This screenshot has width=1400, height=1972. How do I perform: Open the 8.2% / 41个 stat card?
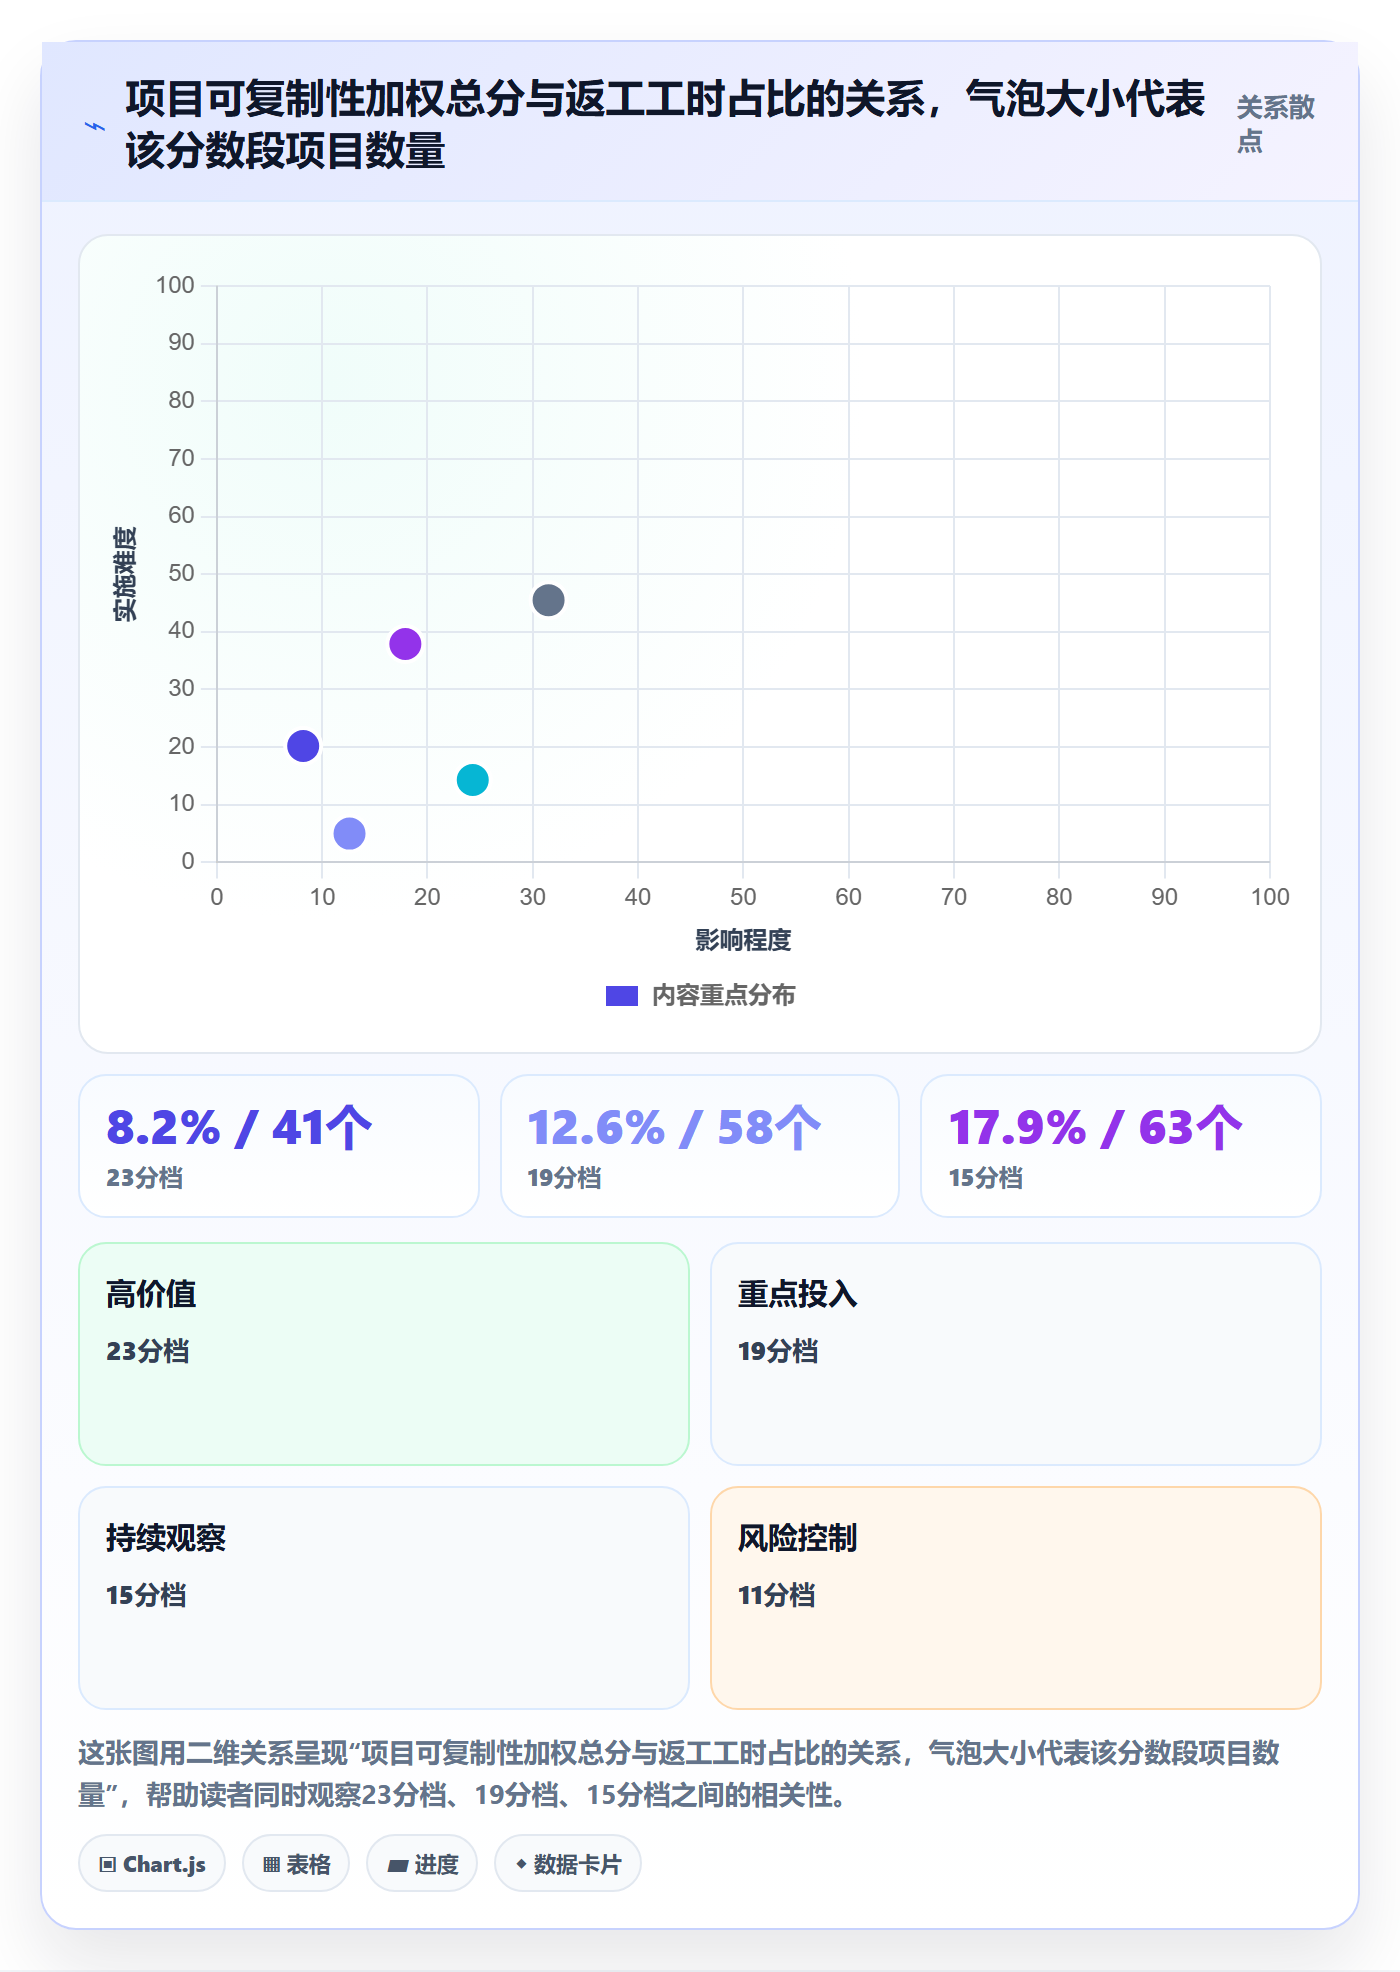tap(279, 1146)
